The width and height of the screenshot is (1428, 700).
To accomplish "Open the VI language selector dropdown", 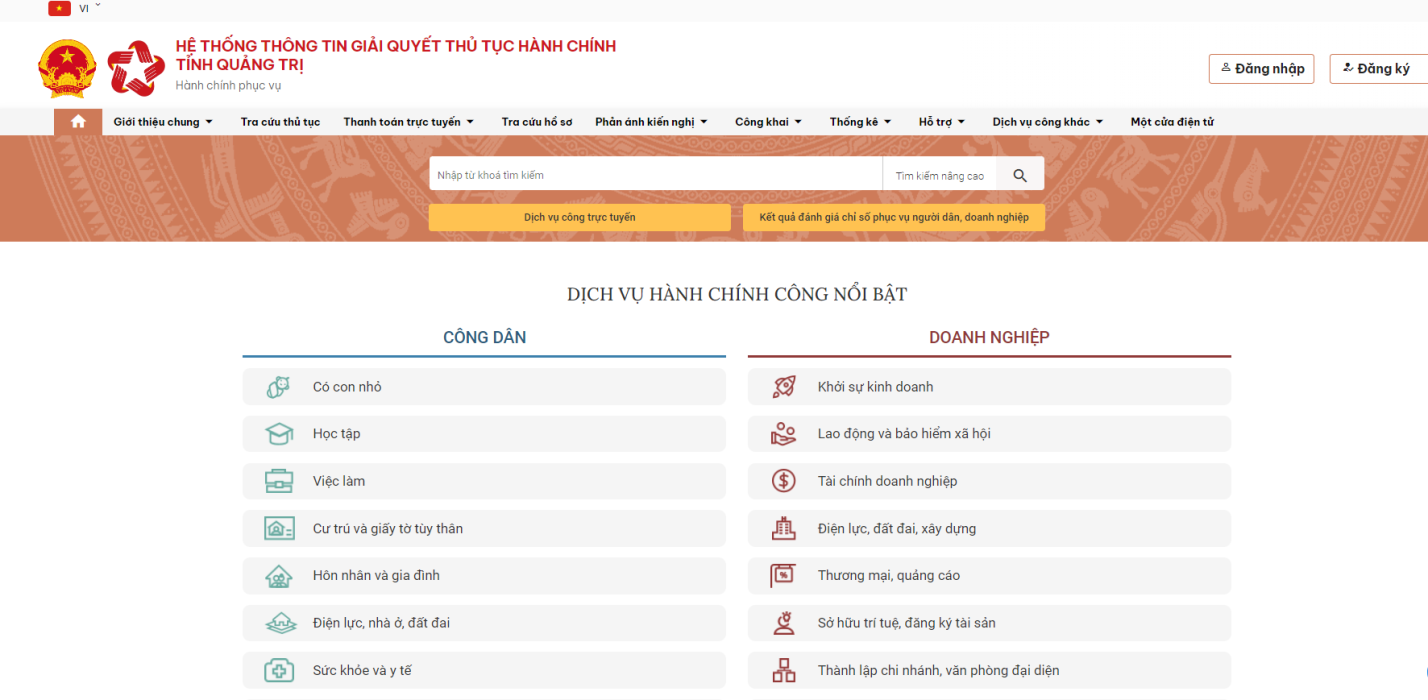I will (x=90, y=8).
